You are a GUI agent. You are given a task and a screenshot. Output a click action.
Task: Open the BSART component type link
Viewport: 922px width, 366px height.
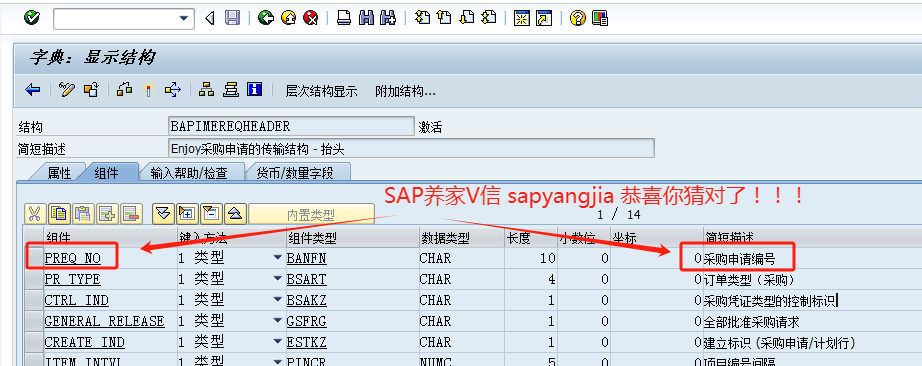306,280
